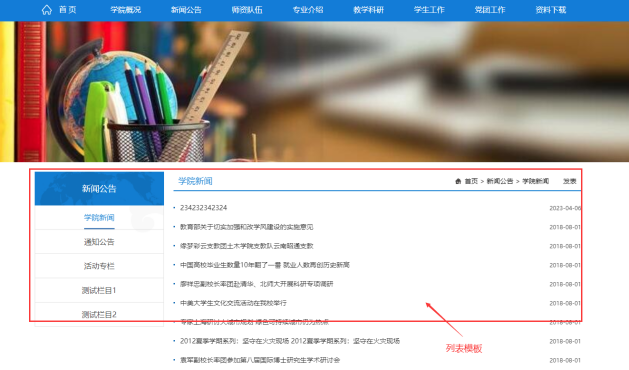
Task: Open the 教育部关于切实加强和改进学风建设 article
Action: click(x=247, y=227)
